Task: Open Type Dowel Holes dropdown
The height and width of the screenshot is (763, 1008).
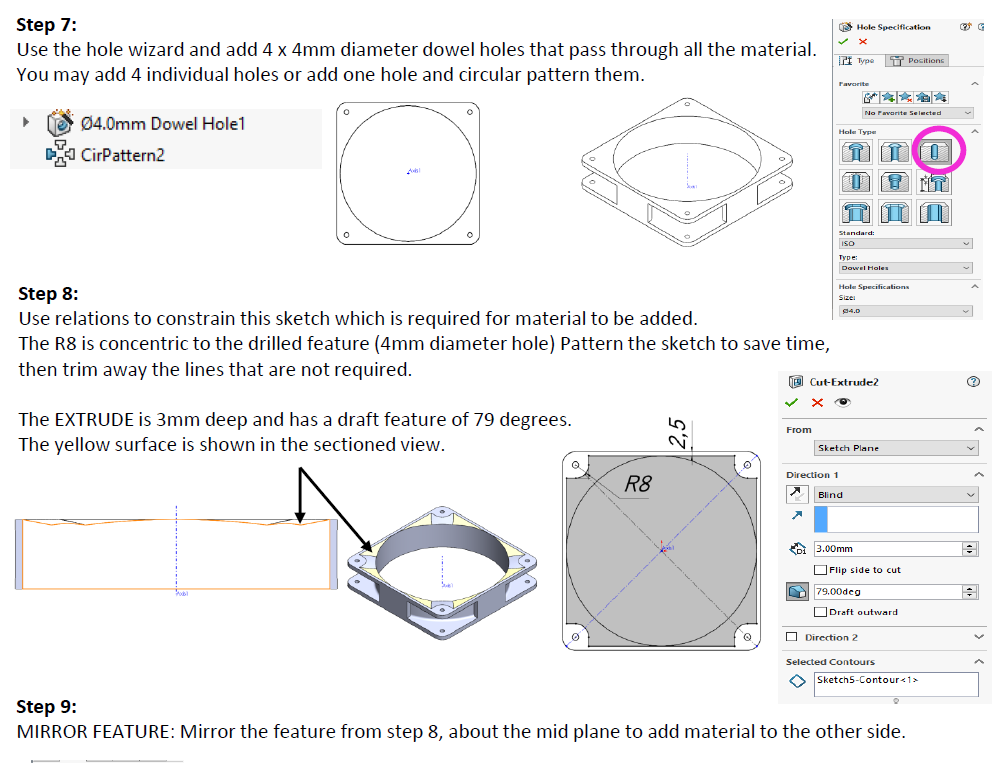Action: [x=905, y=268]
